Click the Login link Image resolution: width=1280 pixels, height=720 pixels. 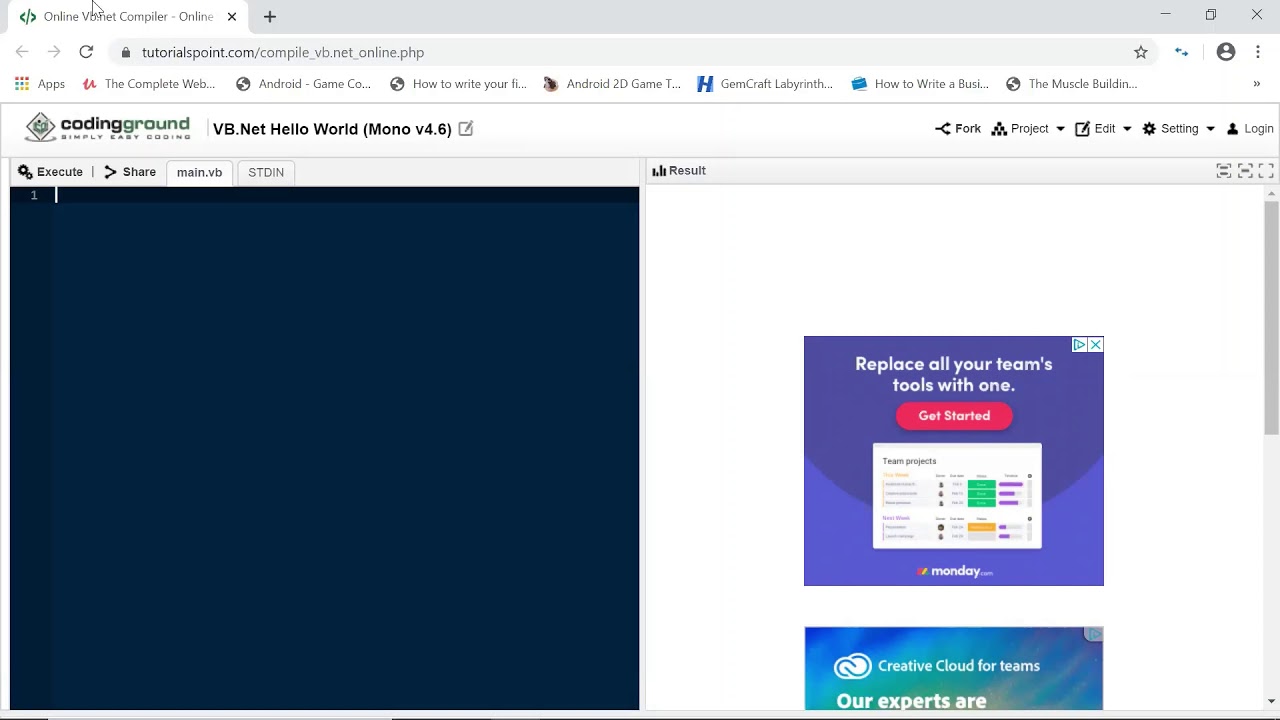pos(1250,128)
